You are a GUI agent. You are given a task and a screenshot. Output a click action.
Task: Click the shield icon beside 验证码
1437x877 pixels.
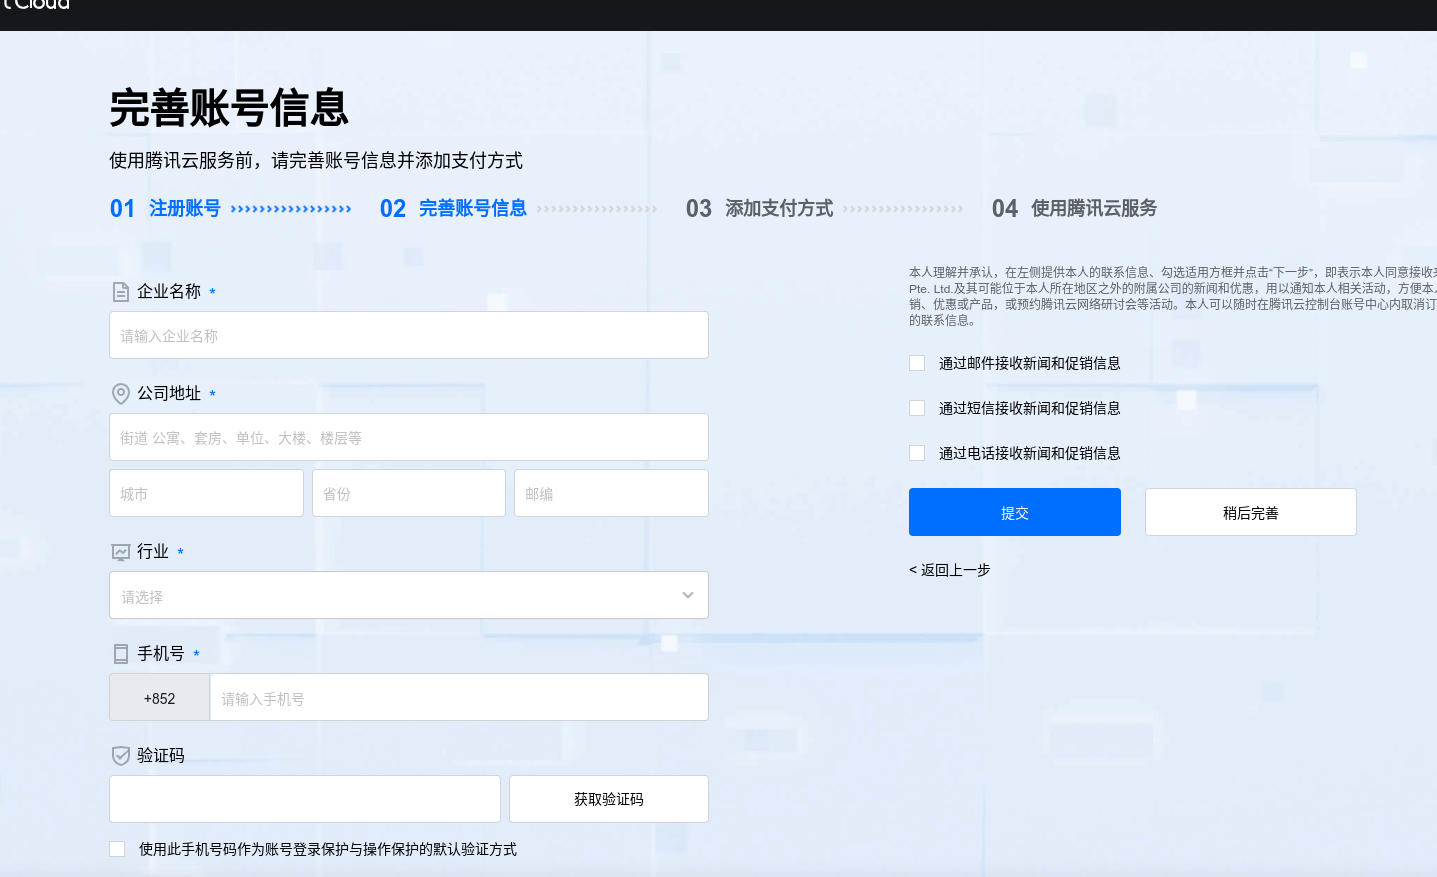pos(121,756)
